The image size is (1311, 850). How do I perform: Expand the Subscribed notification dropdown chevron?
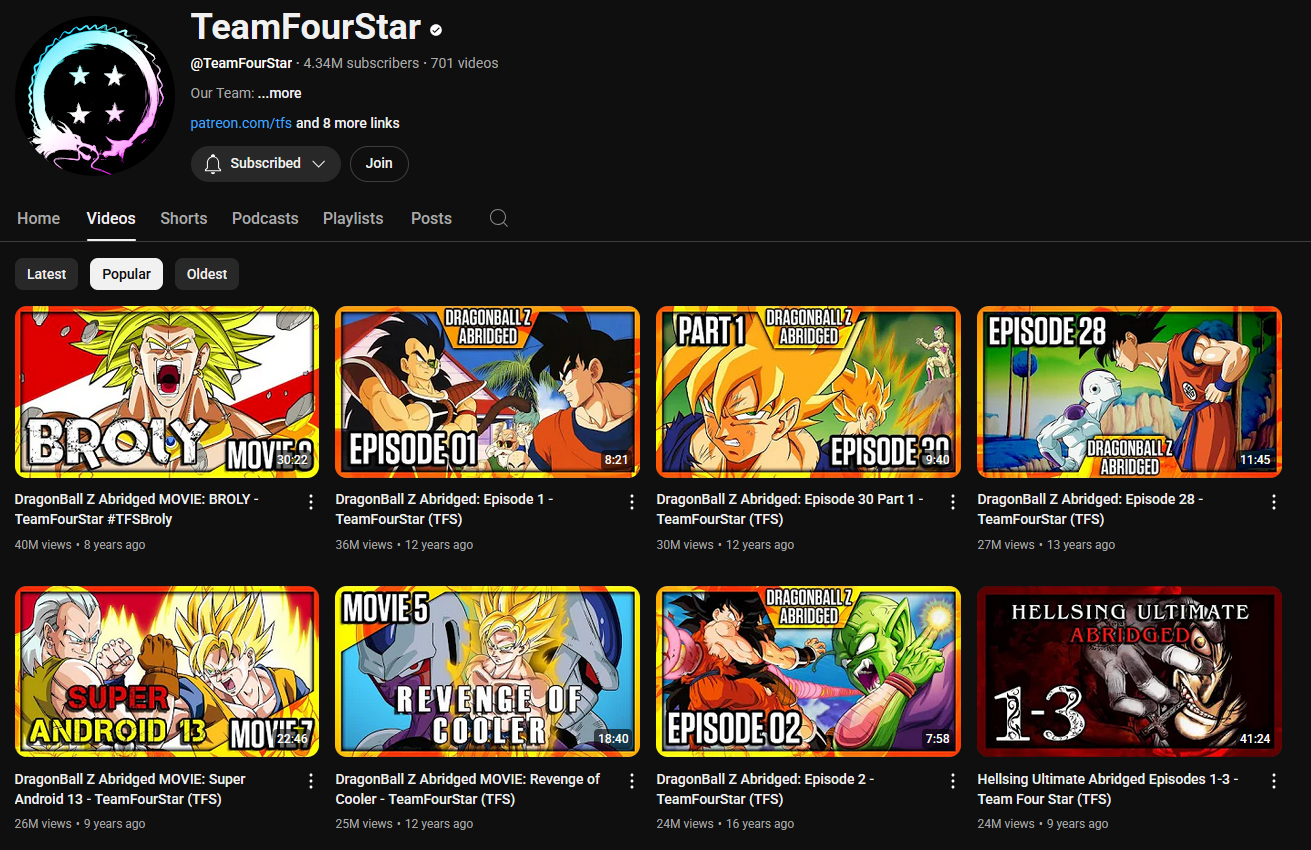(x=319, y=164)
